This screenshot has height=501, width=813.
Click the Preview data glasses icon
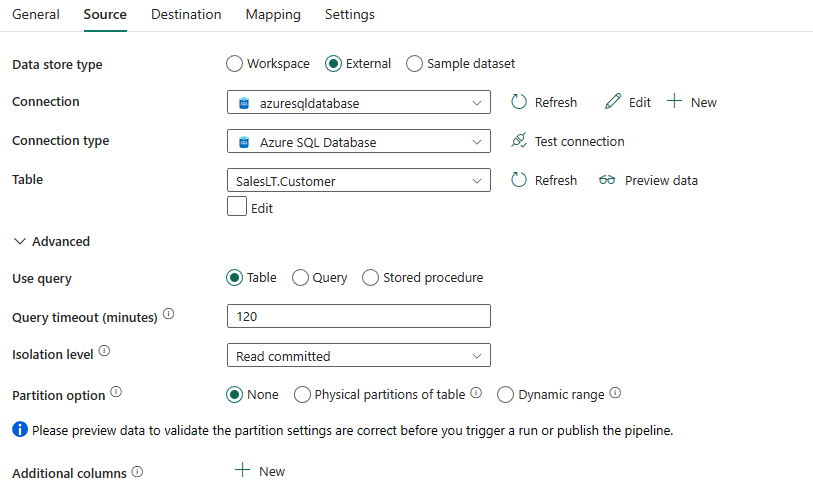click(x=607, y=180)
